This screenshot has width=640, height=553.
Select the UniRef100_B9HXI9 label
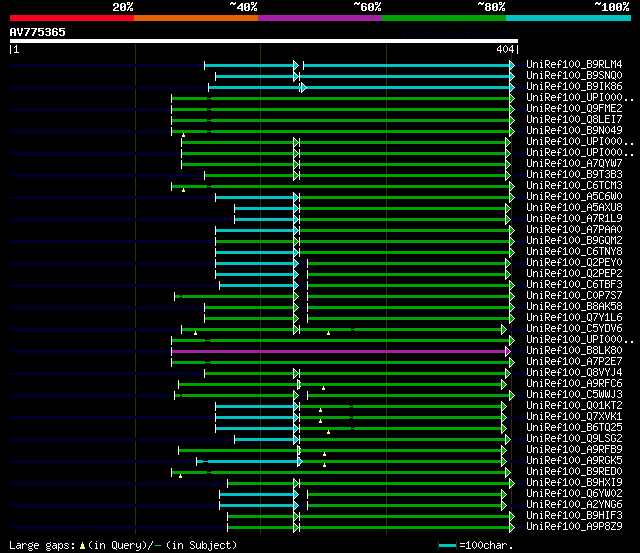[574, 483]
